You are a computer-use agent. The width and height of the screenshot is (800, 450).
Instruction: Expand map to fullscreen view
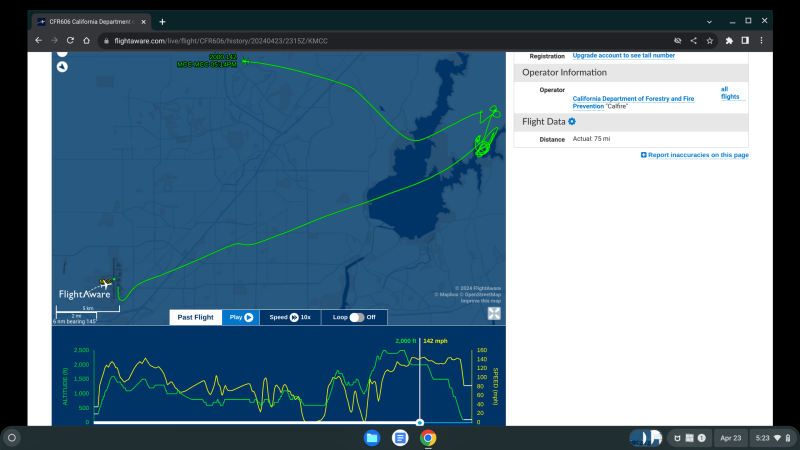click(494, 313)
